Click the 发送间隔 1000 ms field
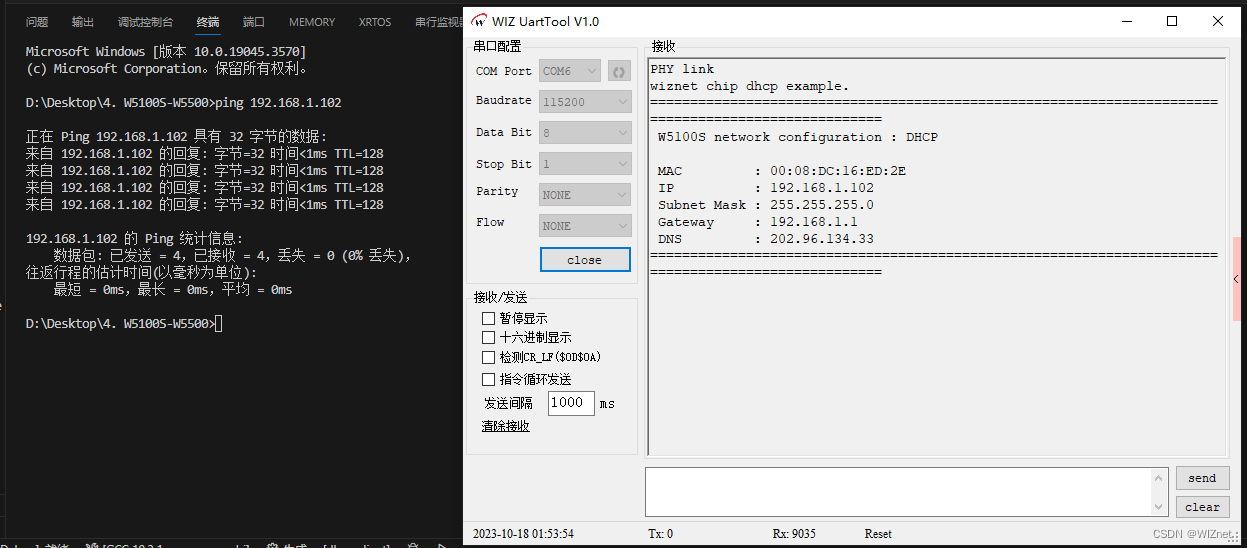The width and height of the screenshot is (1247, 548). click(x=571, y=403)
